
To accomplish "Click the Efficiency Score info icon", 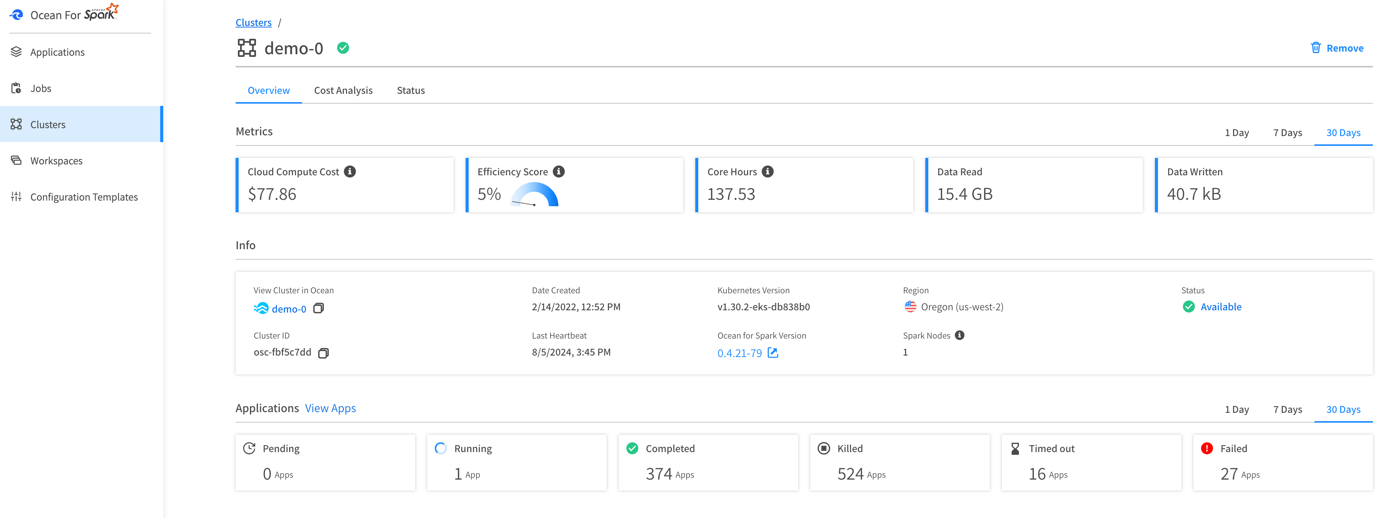I will pyautogui.click(x=559, y=172).
